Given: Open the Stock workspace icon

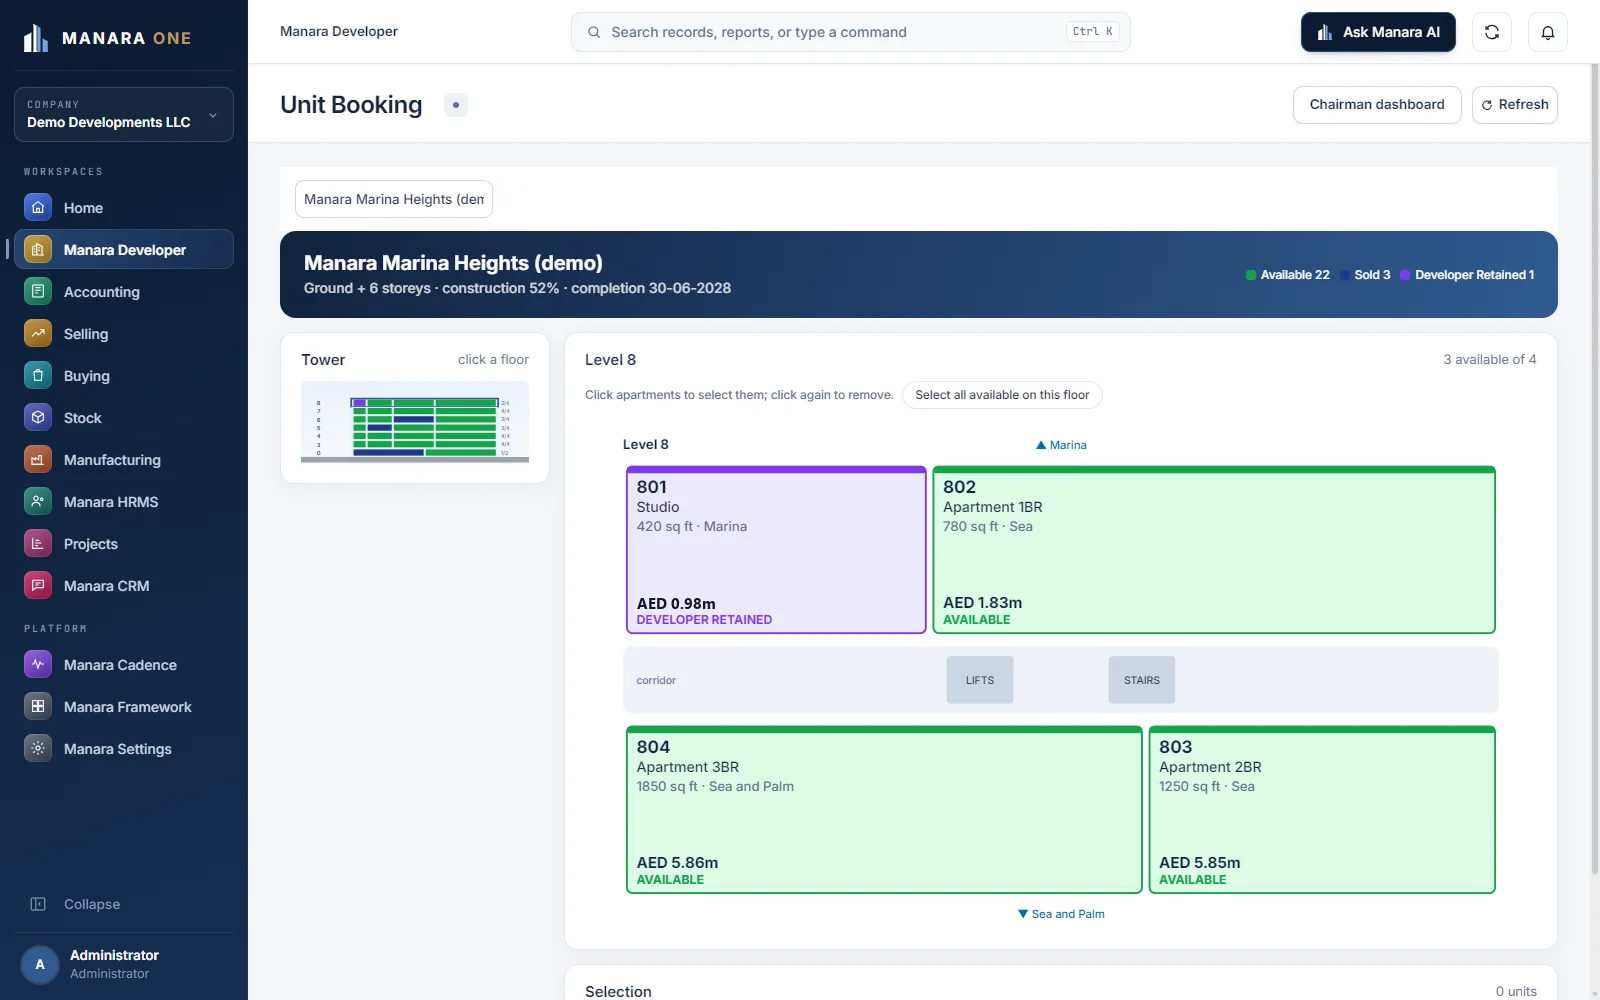Looking at the screenshot, I should (38, 418).
